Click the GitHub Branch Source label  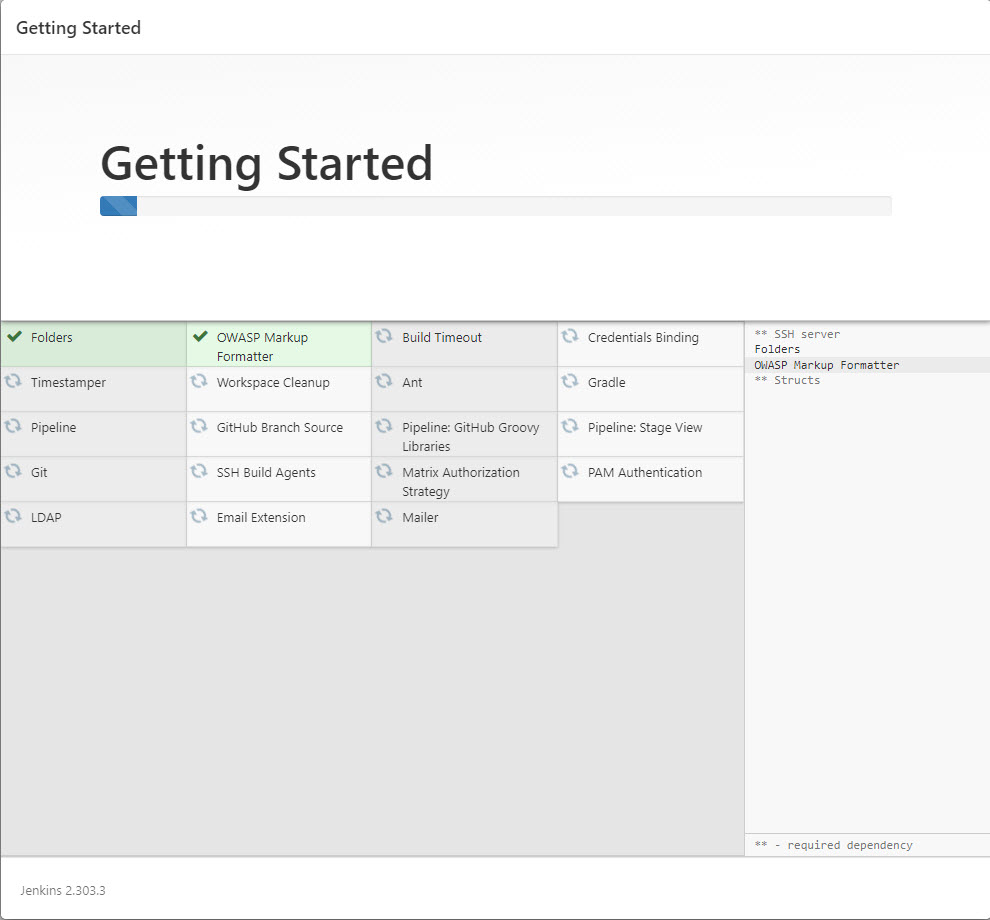(280, 427)
